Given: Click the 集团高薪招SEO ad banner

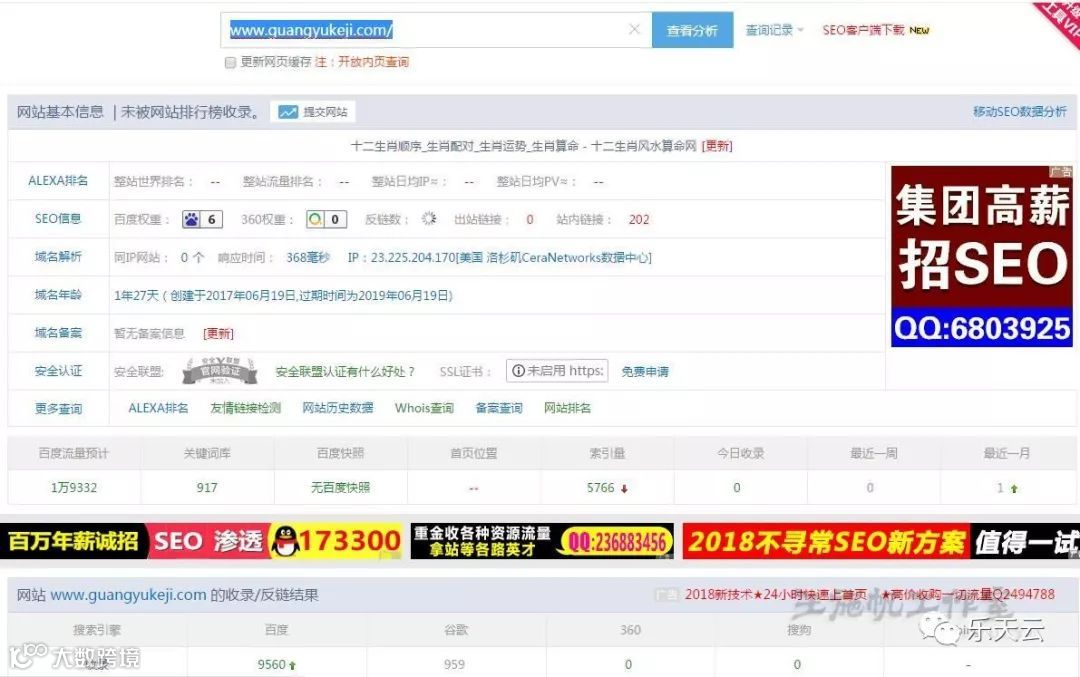Looking at the screenshot, I should [982, 256].
